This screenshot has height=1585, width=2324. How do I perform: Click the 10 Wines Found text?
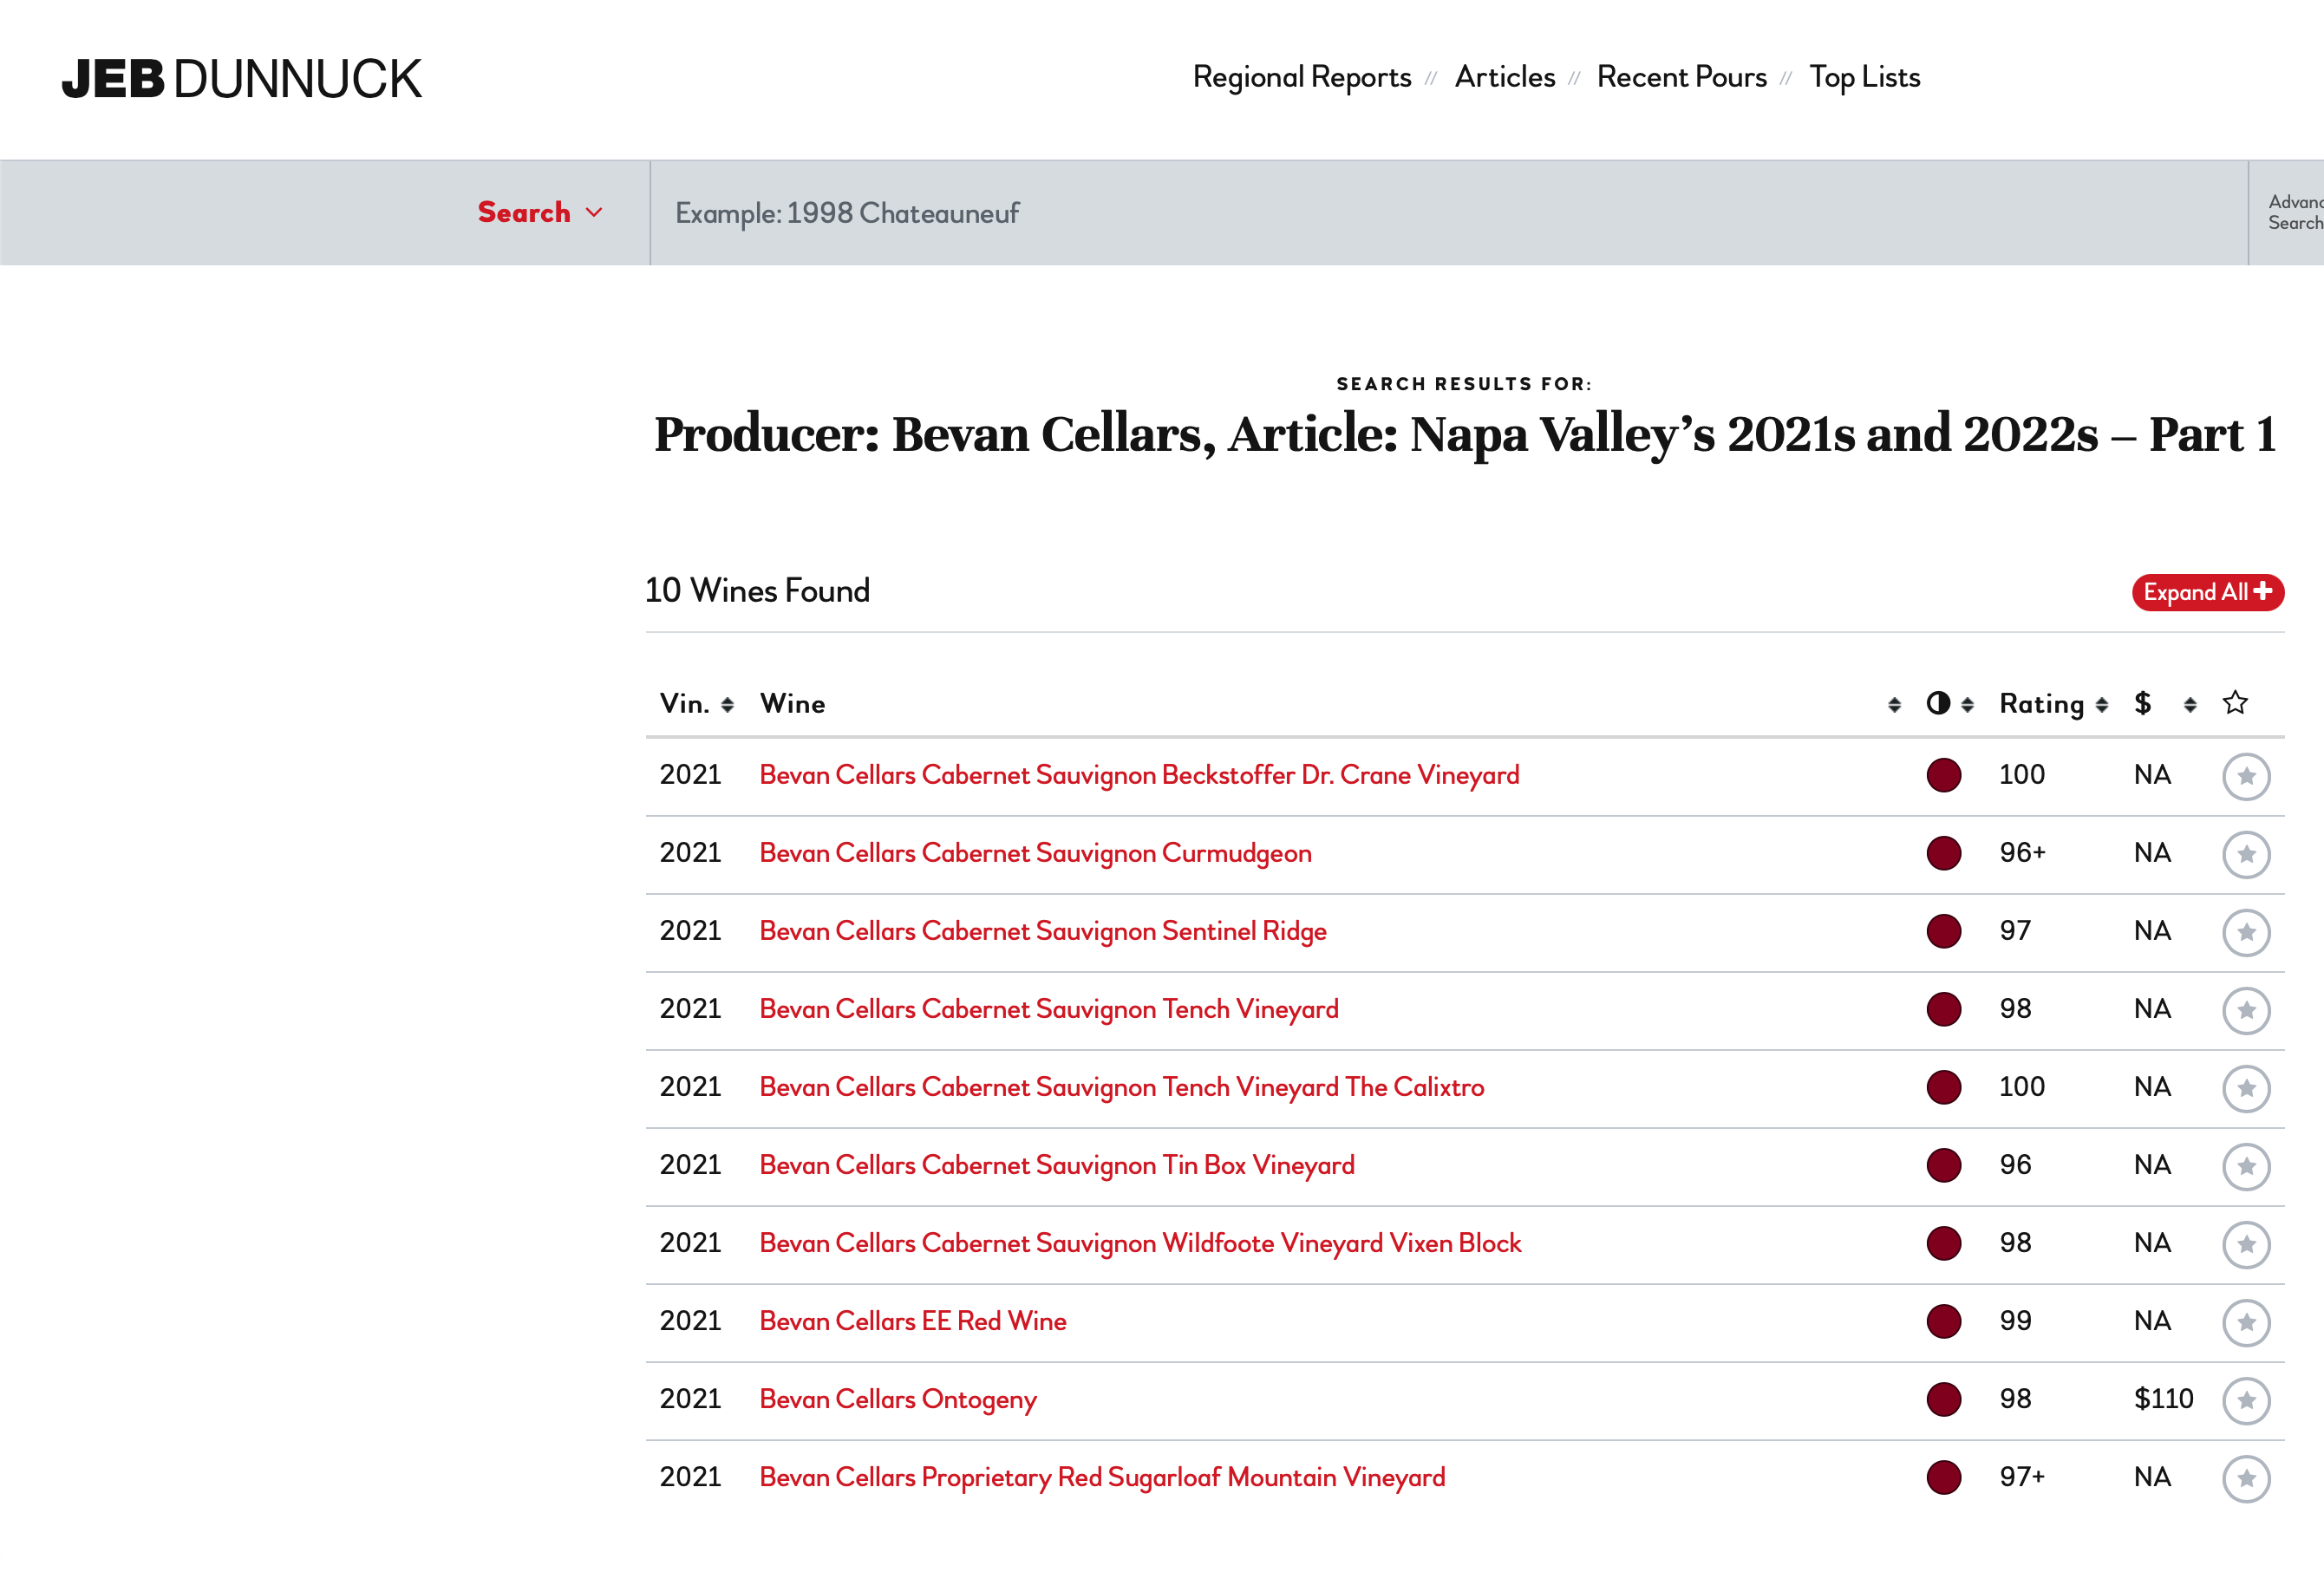tap(757, 590)
